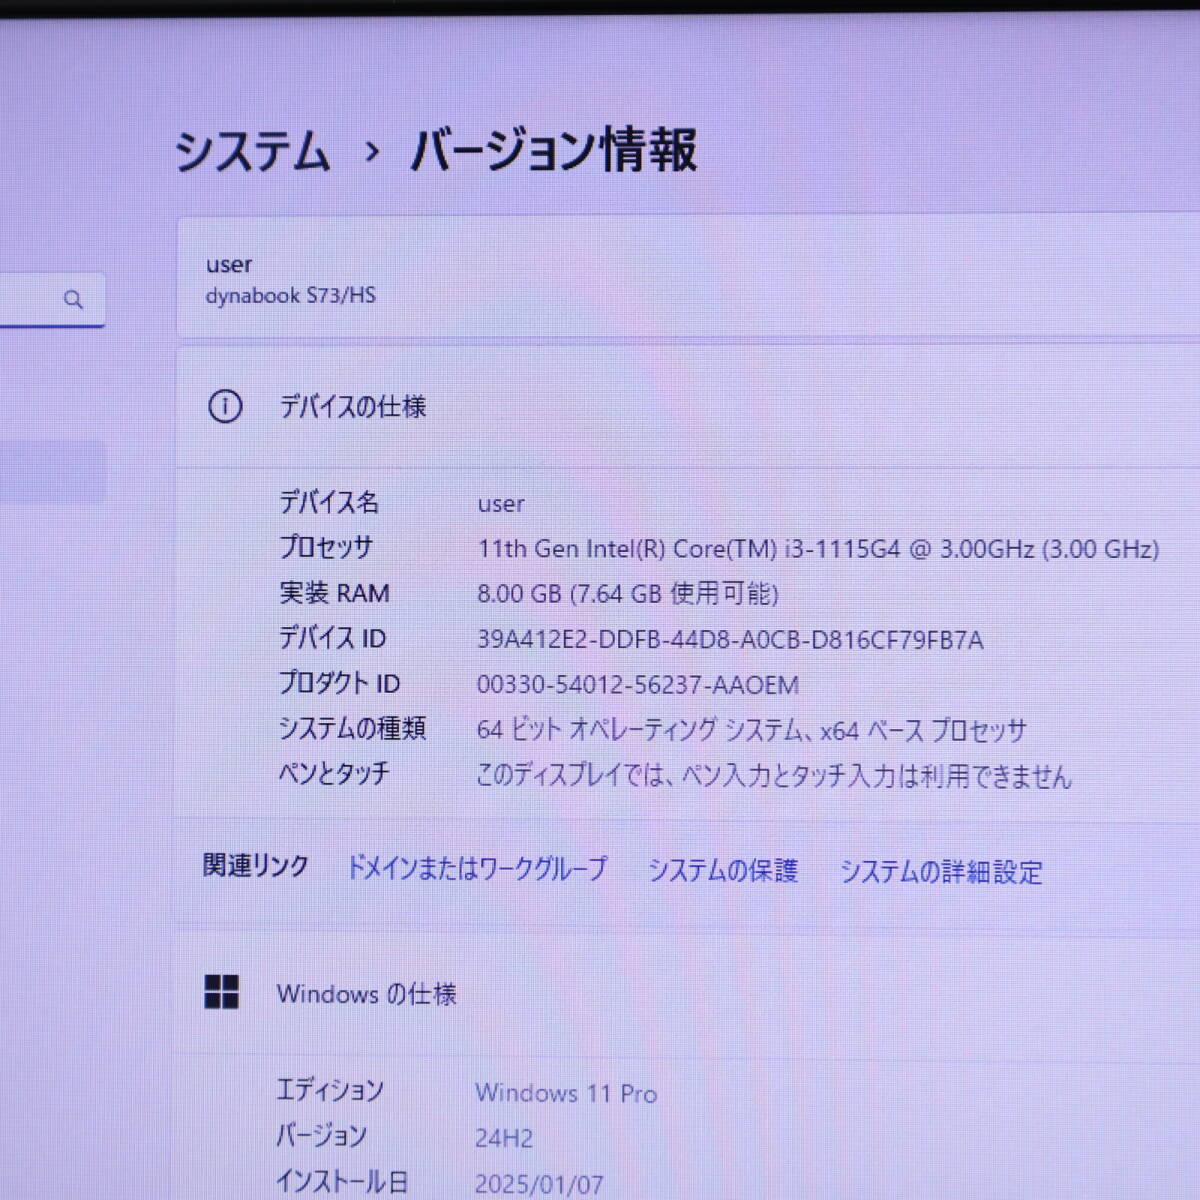Select the 8.00 GB RAM value
1200x1200 pixels.
click(628, 594)
